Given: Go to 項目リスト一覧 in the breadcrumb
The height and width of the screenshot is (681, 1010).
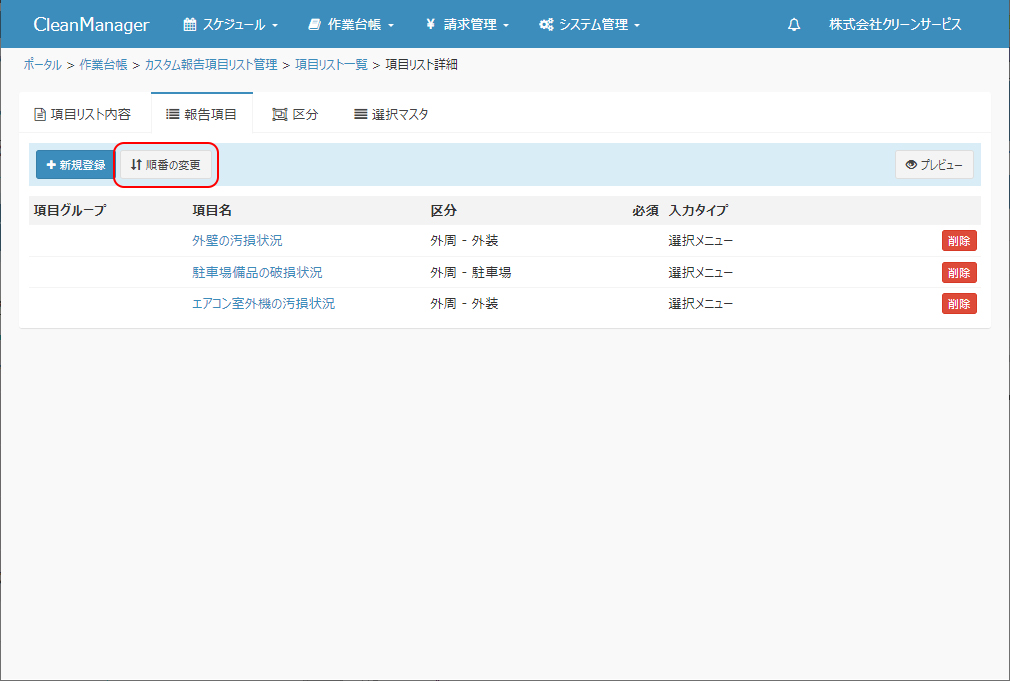Looking at the screenshot, I should pyautogui.click(x=331, y=65).
